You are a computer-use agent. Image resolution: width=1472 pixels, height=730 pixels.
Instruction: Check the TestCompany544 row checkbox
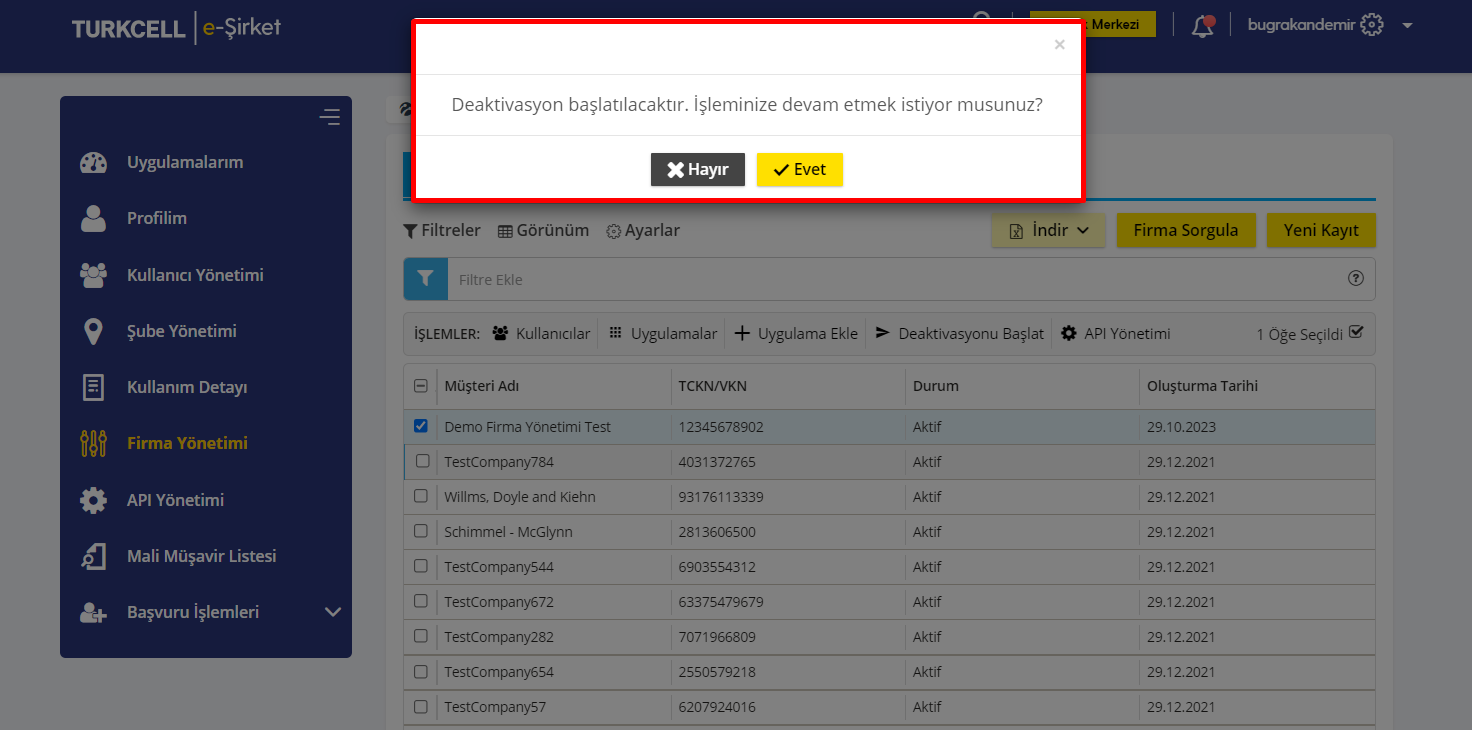[x=422, y=566]
